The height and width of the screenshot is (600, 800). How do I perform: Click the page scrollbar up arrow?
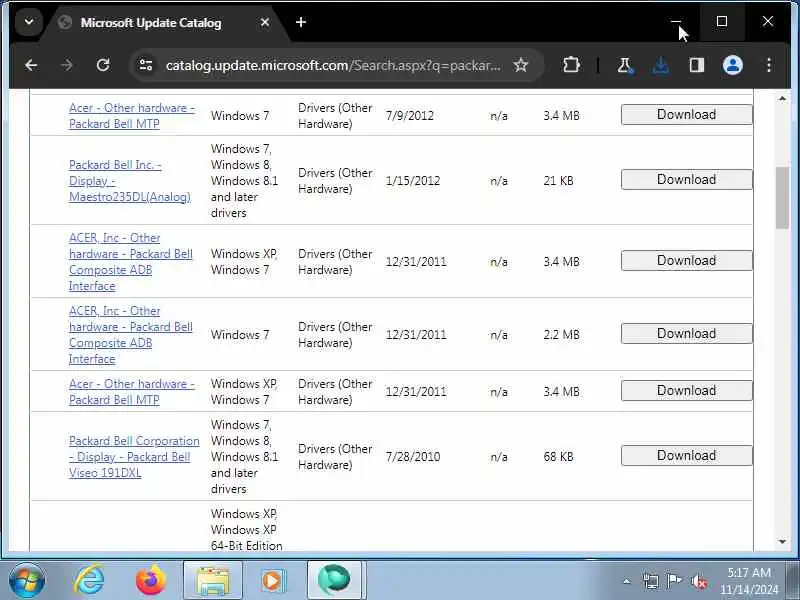pos(782,98)
